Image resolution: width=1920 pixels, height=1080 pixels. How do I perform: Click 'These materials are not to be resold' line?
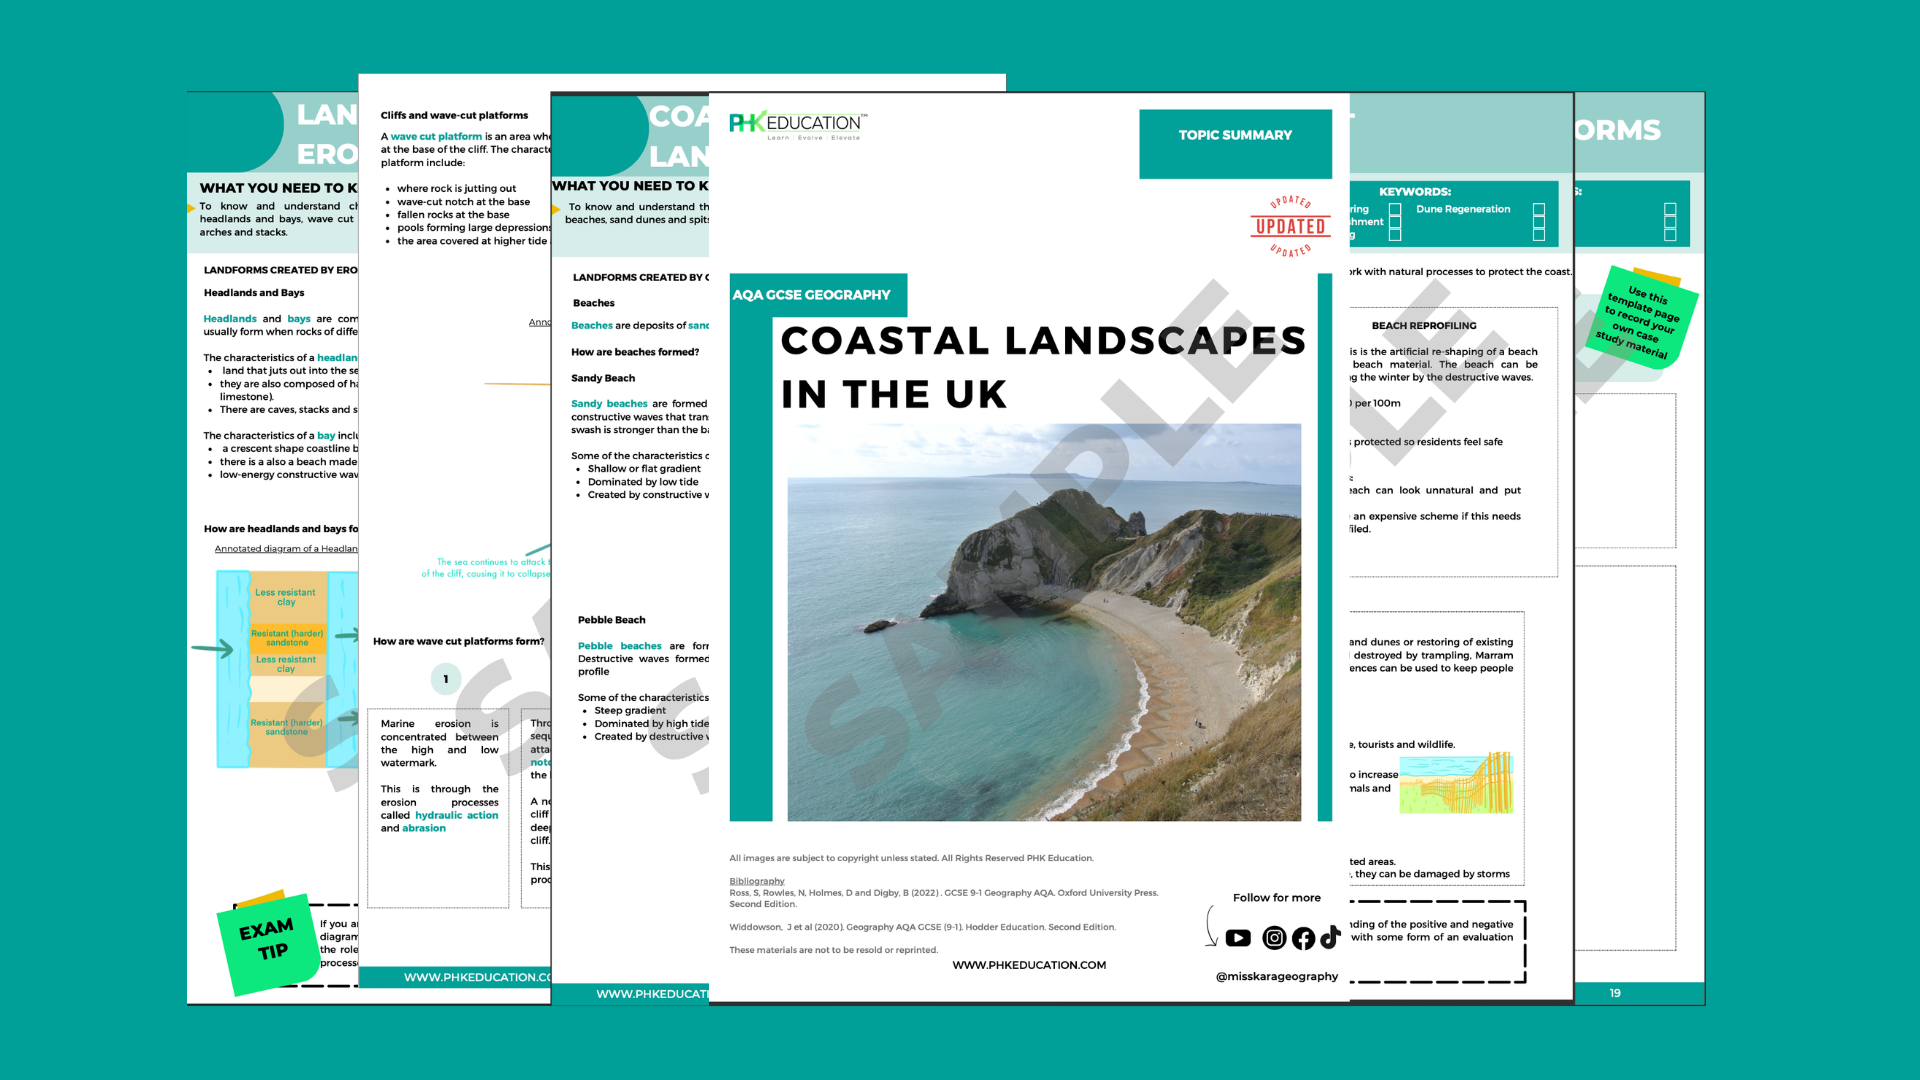point(833,950)
